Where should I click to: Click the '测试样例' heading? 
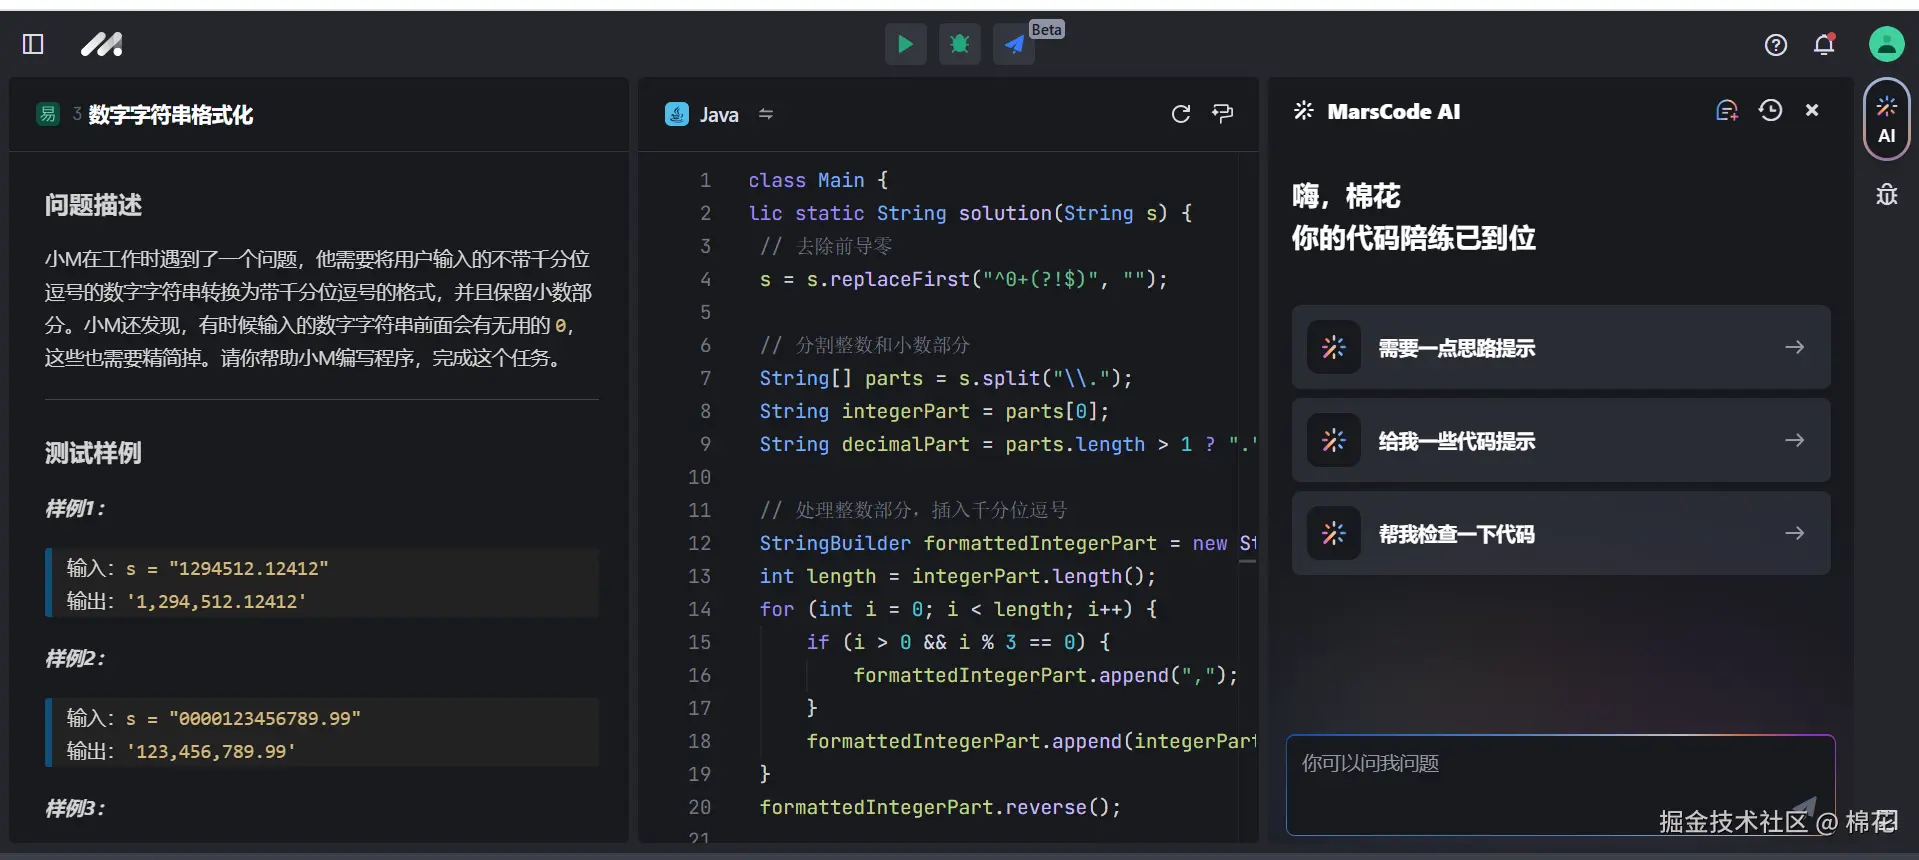click(93, 453)
